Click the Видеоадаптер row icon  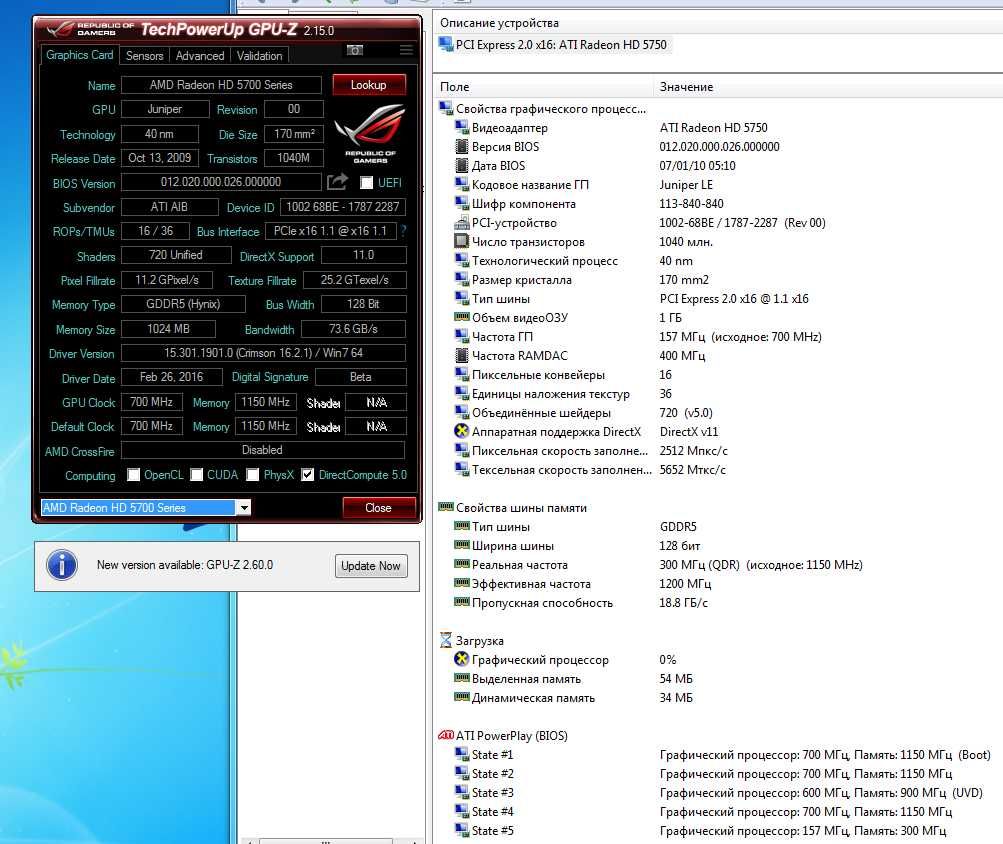[x=461, y=127]
